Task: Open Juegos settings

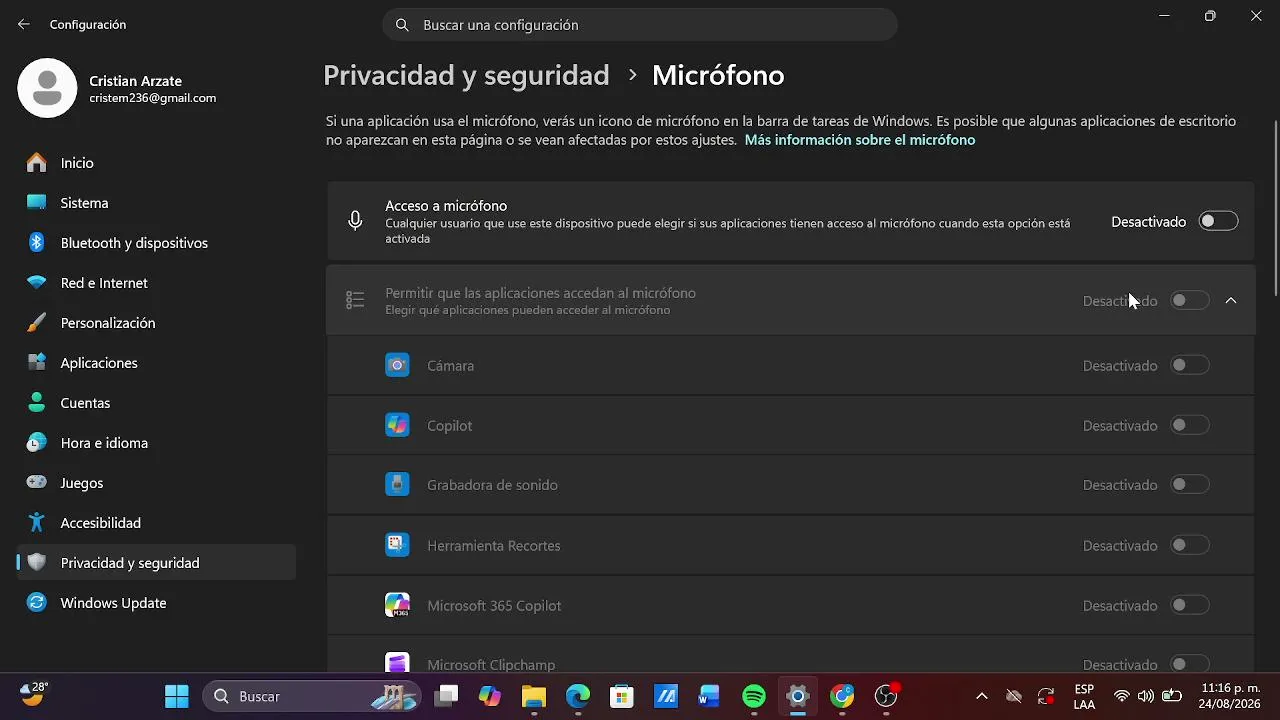Action: point(156,483)
